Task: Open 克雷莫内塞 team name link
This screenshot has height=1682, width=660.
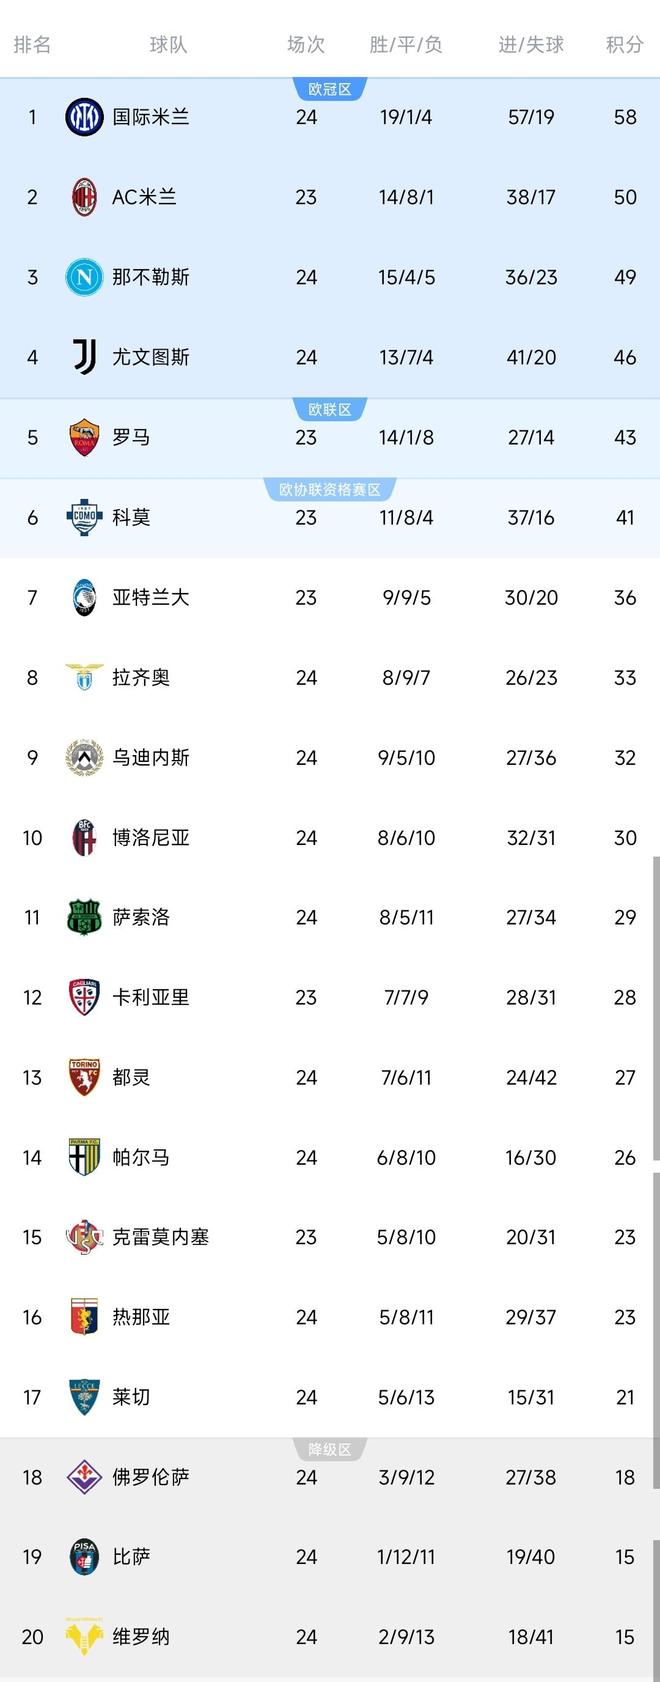Action: point(160,1237)
